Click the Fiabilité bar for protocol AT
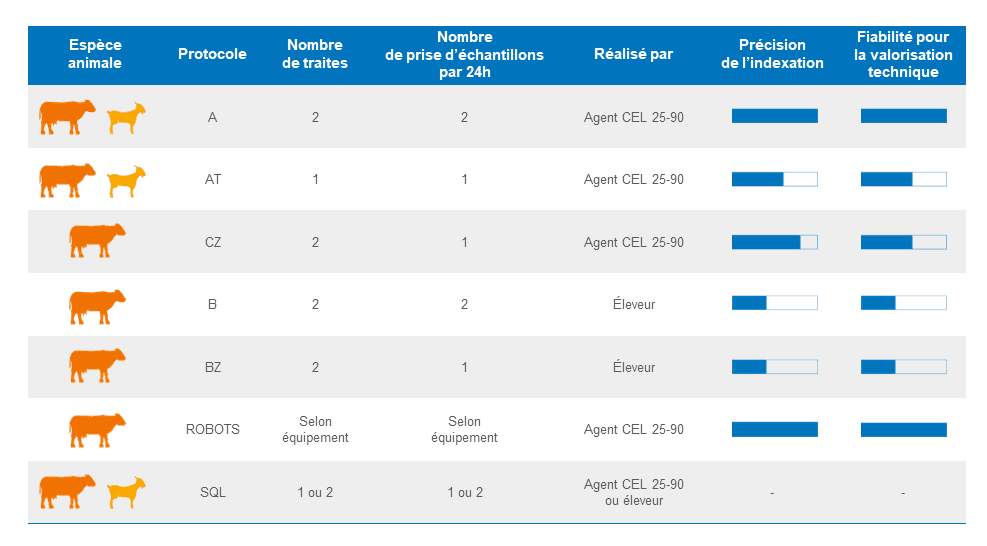This screenshot has width=987, height=546. 903,179
